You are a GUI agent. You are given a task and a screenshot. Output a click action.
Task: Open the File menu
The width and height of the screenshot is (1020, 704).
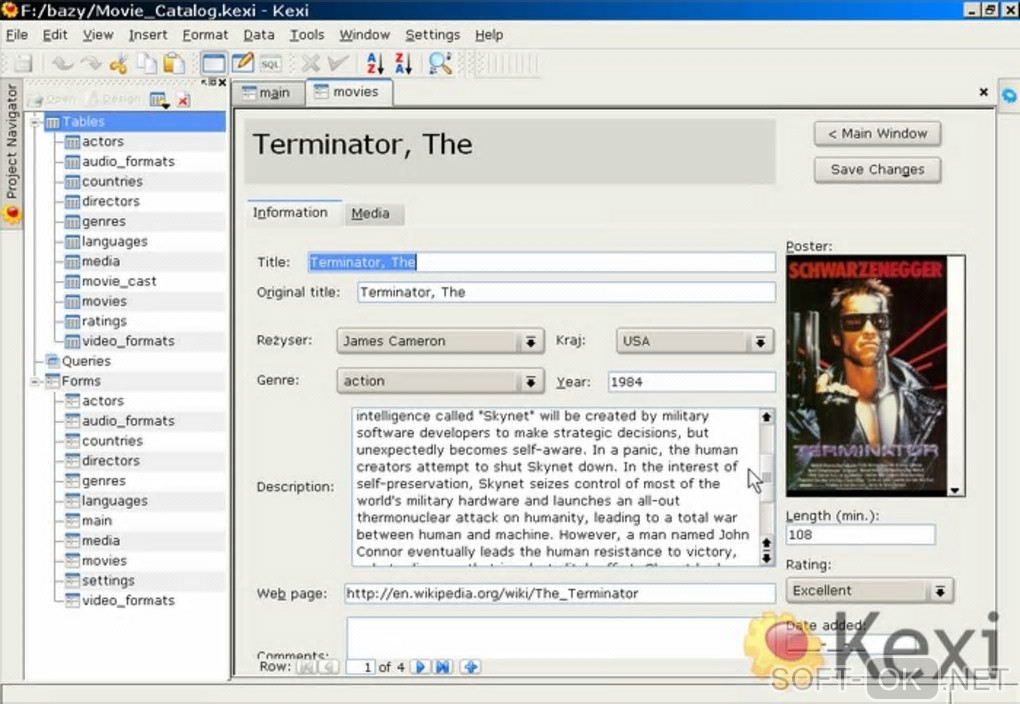pyautogui.click(x=17, y=35)
